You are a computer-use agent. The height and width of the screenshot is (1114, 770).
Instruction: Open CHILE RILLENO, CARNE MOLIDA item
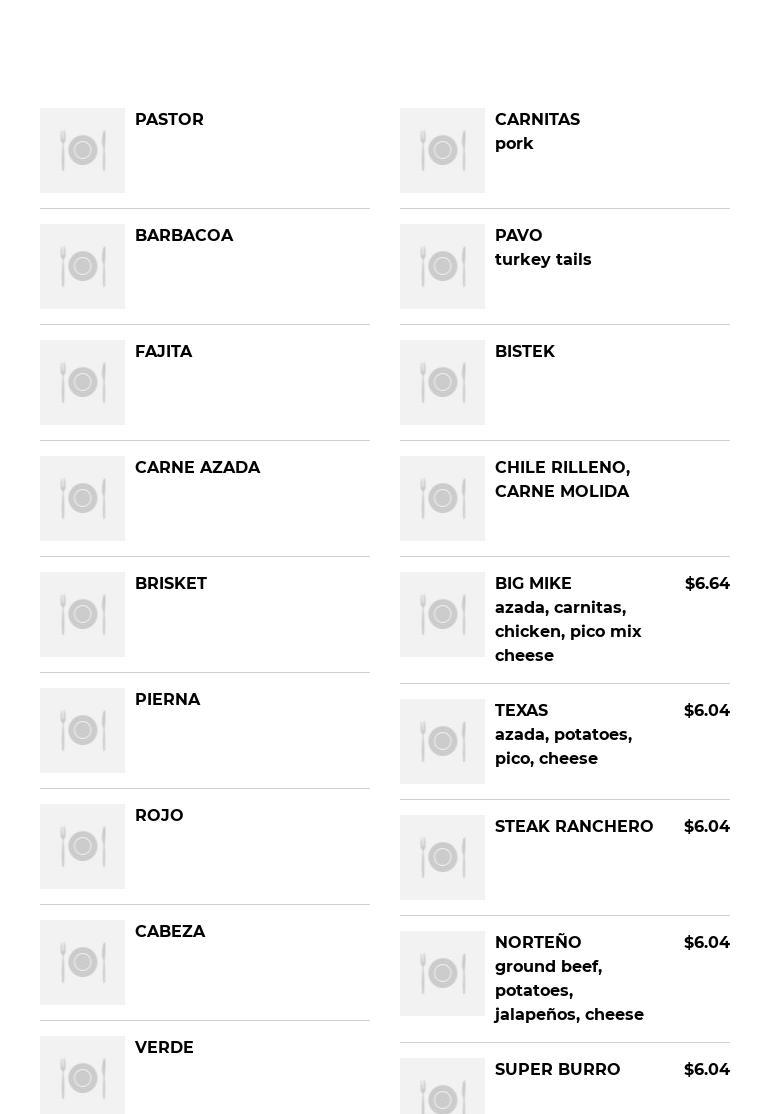[562, 480]
